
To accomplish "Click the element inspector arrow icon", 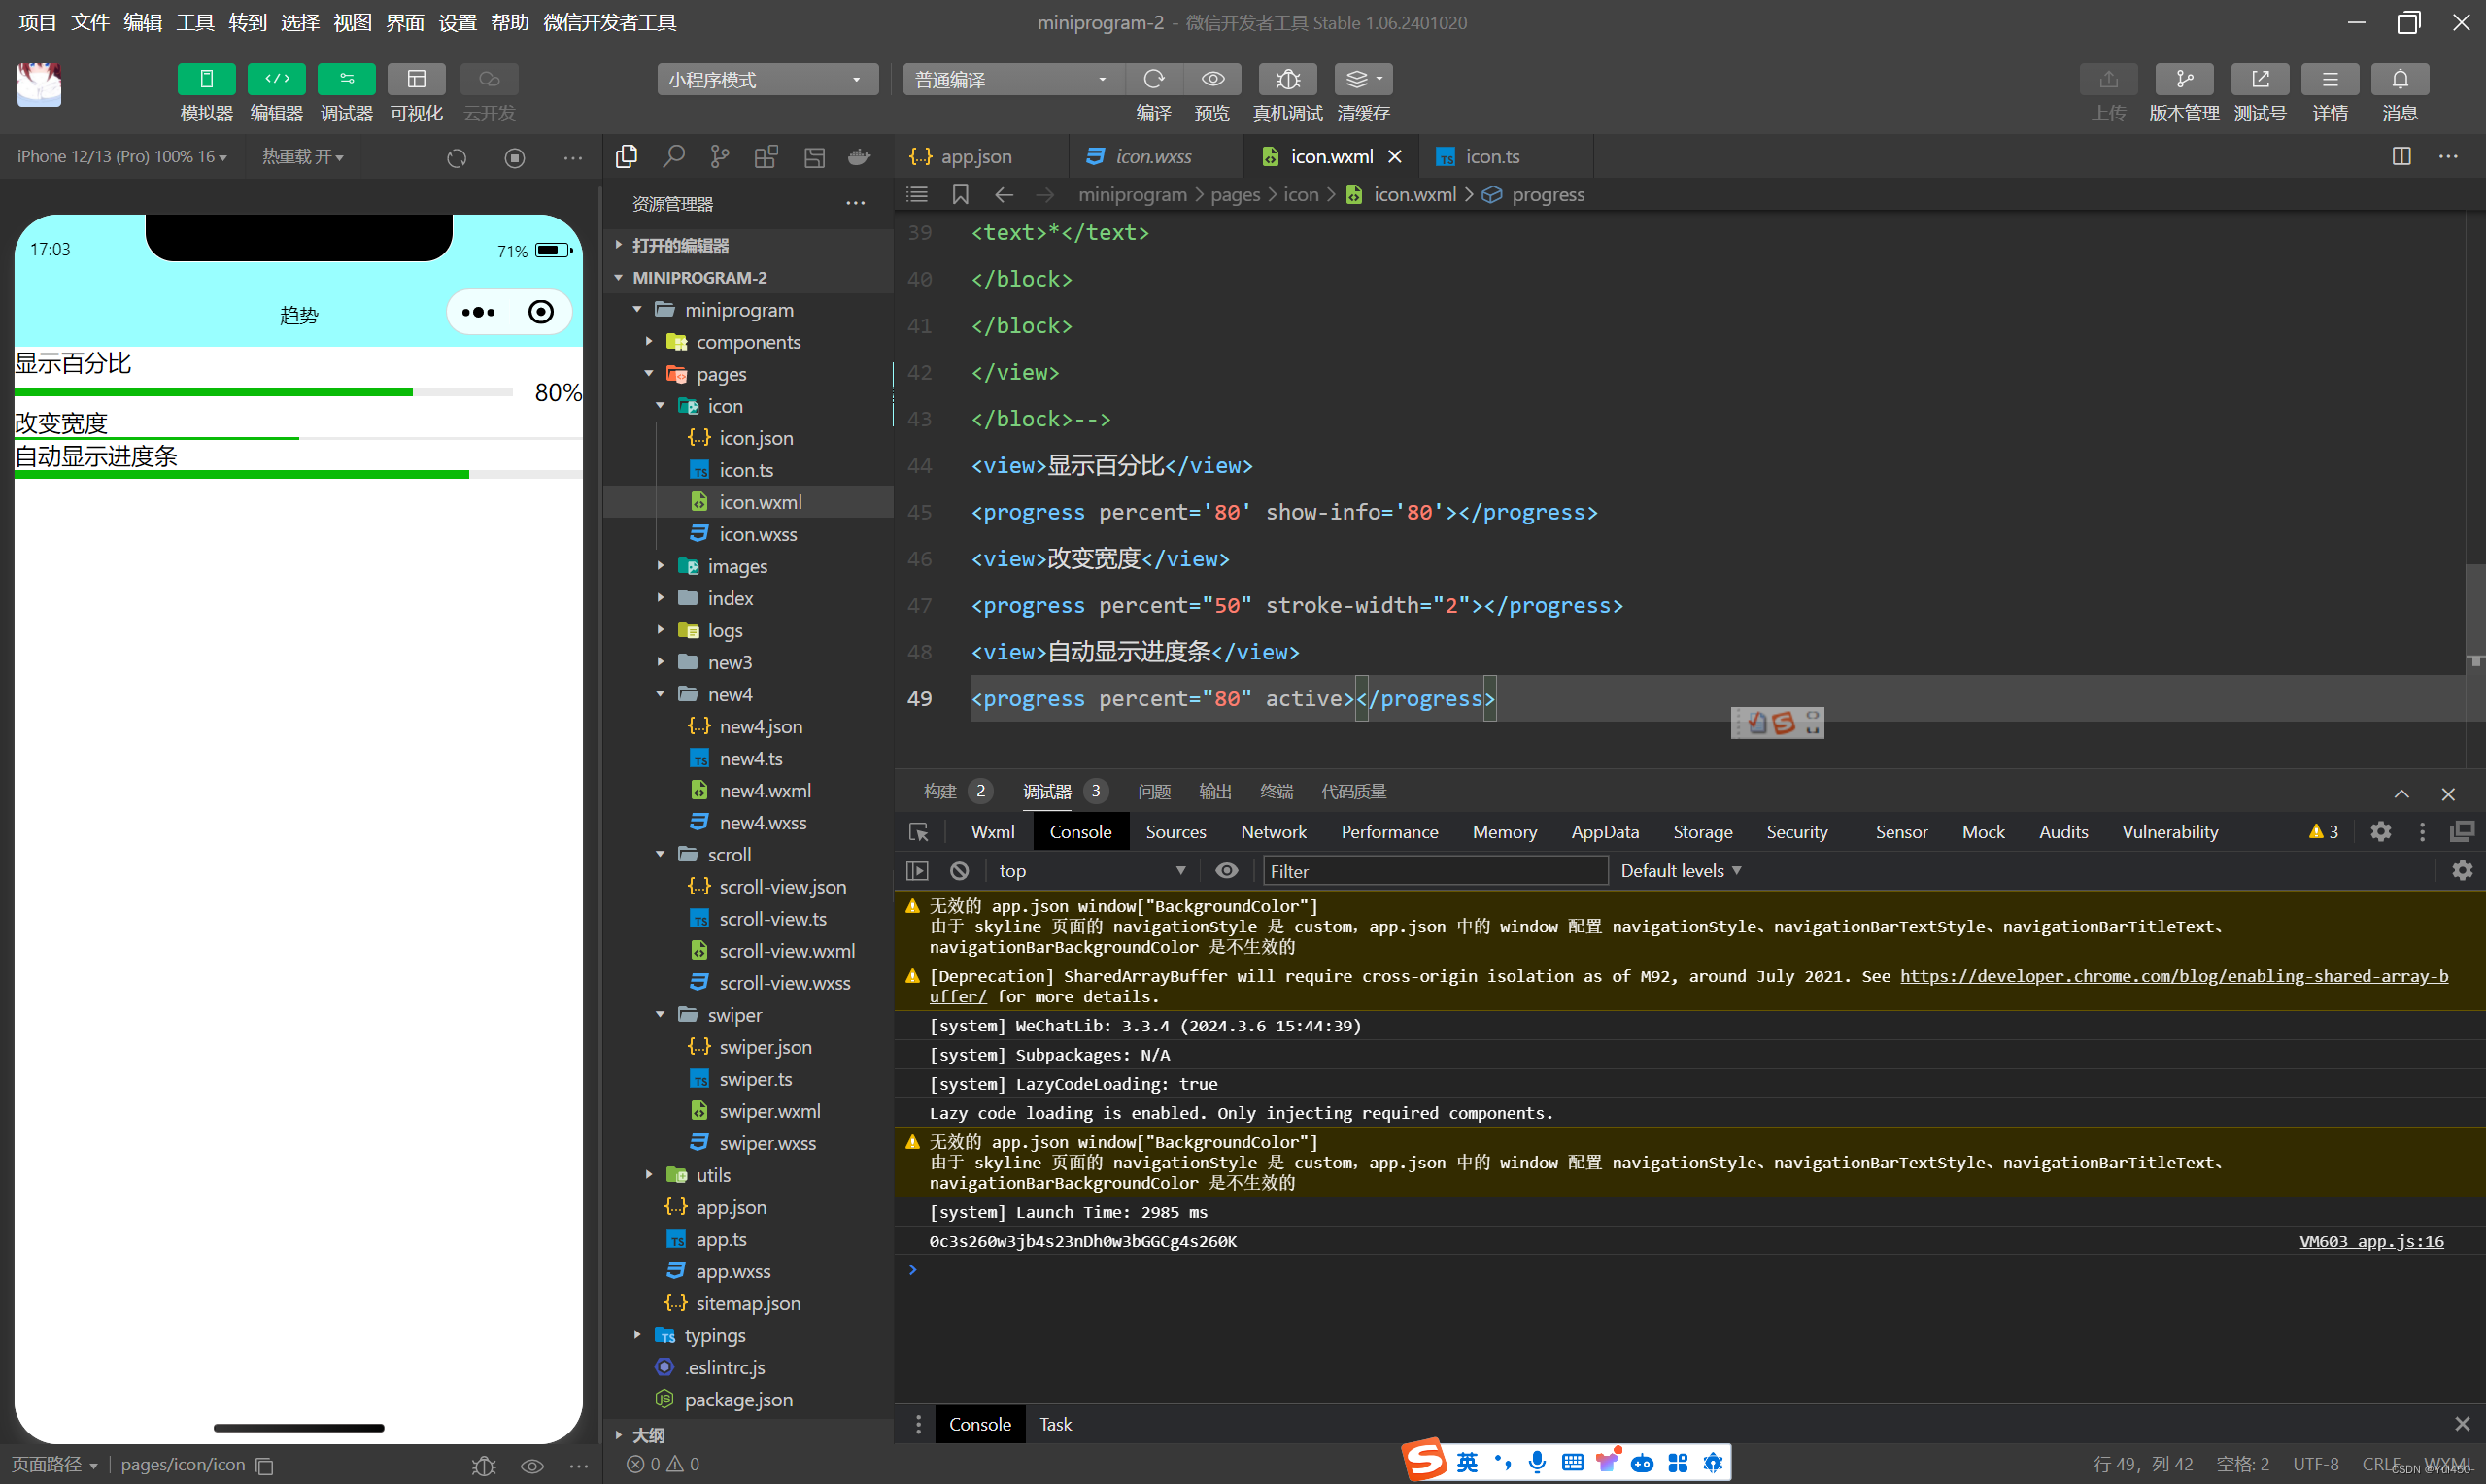I will 918,832.
